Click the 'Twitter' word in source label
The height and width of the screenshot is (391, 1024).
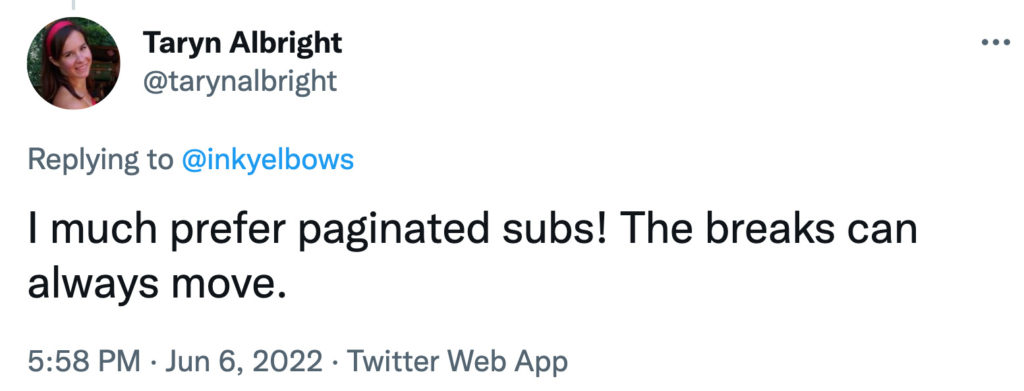[x=392, y=360]
